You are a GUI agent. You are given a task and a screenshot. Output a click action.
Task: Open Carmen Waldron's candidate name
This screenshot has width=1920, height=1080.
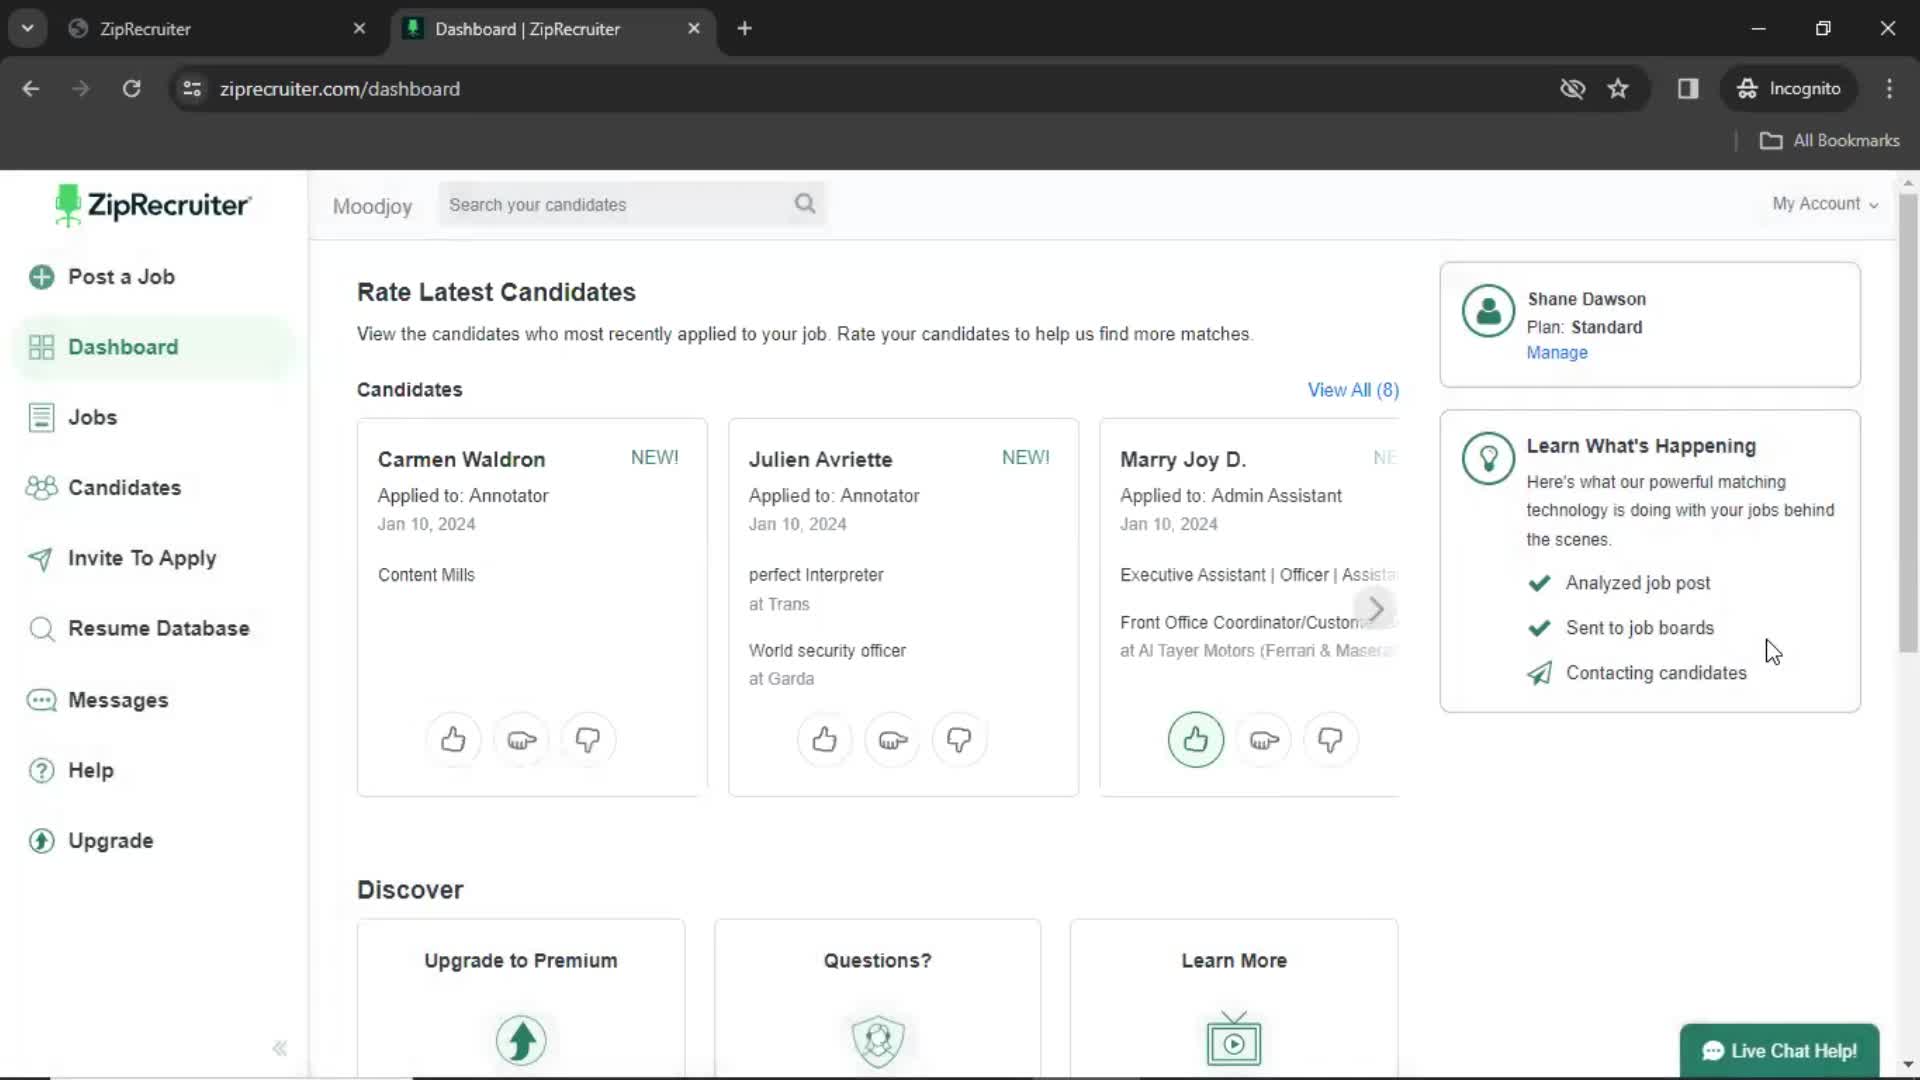tap(461, 459)
